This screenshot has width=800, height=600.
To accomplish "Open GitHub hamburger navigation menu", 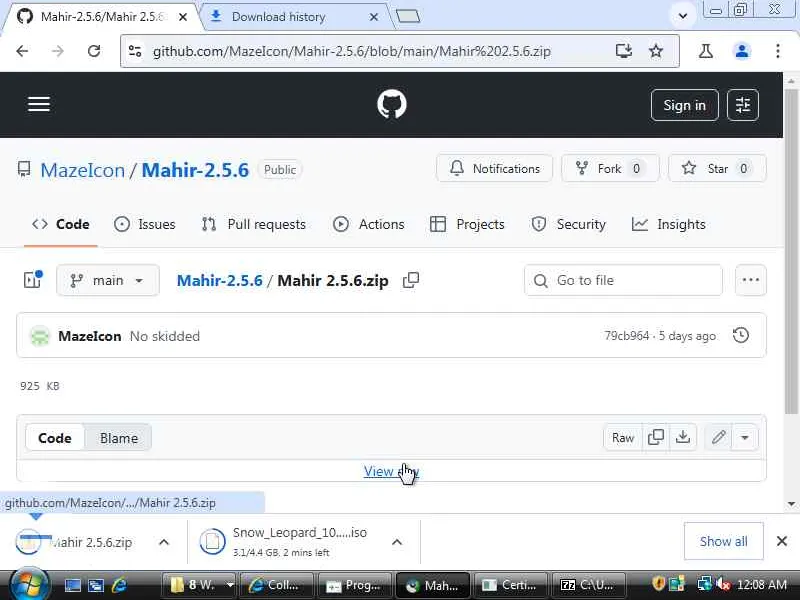I will tap(39, 104).
